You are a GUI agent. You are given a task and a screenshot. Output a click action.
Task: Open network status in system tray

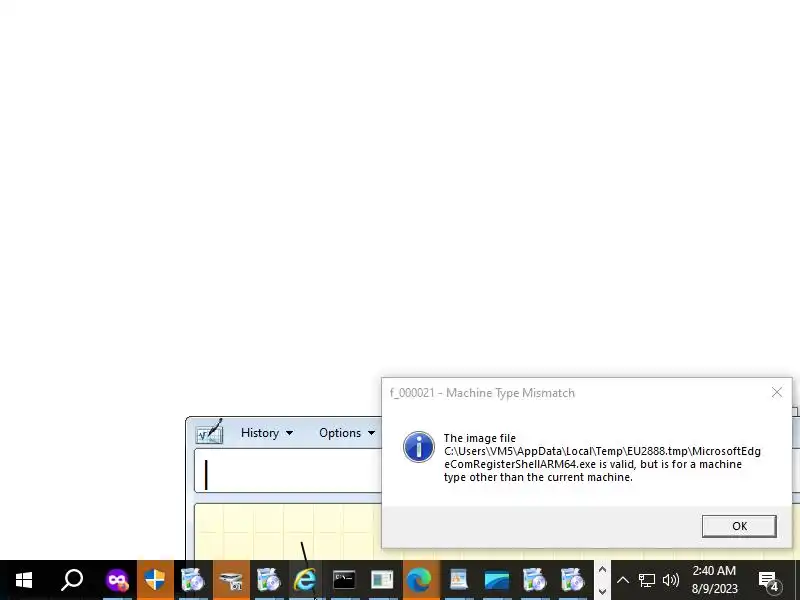pos(646,580)
